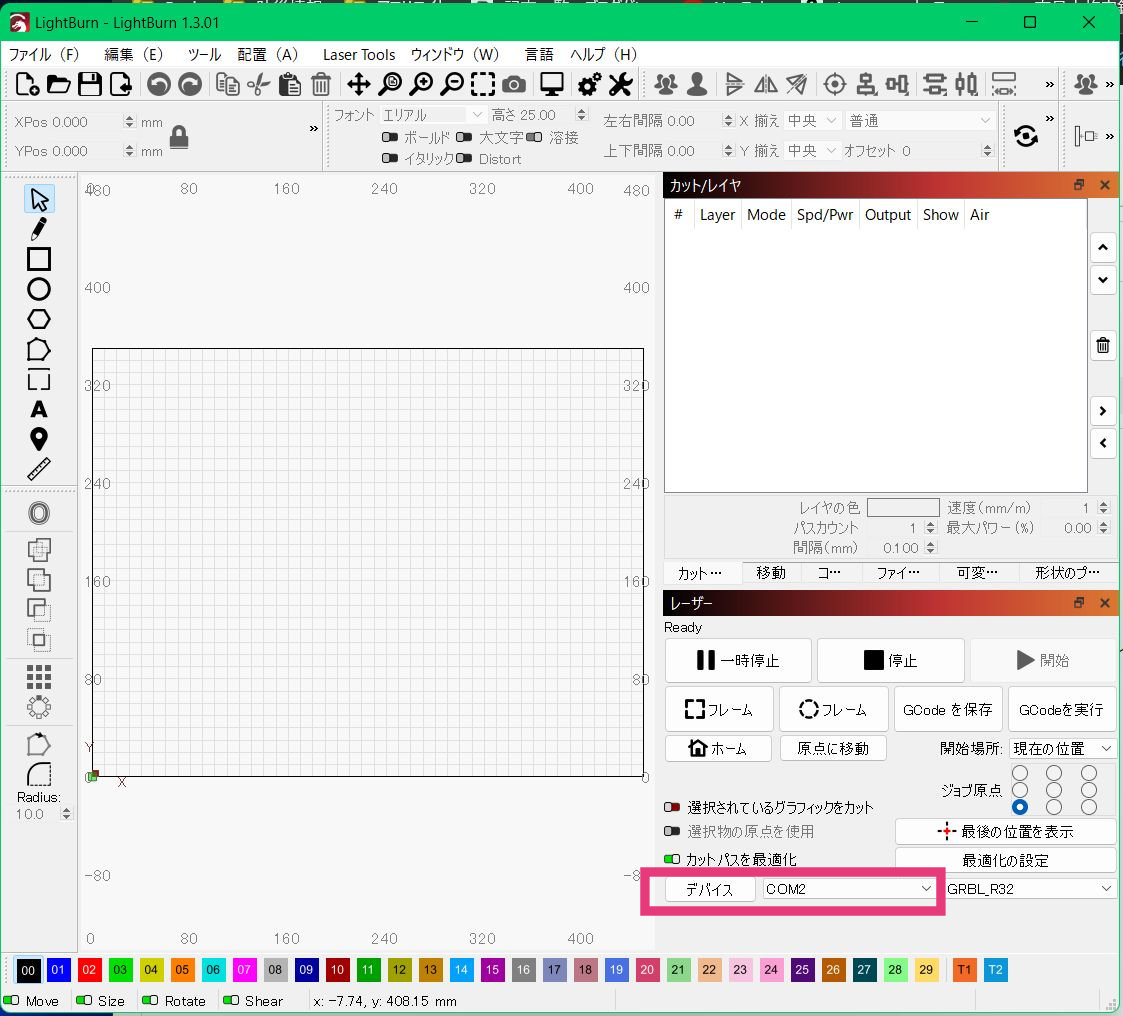The image size is (1123, 1016).
Task: Toggle 選択されているグラフィックをカット switch
Action: pyautogui.click(x=672, y=807)
